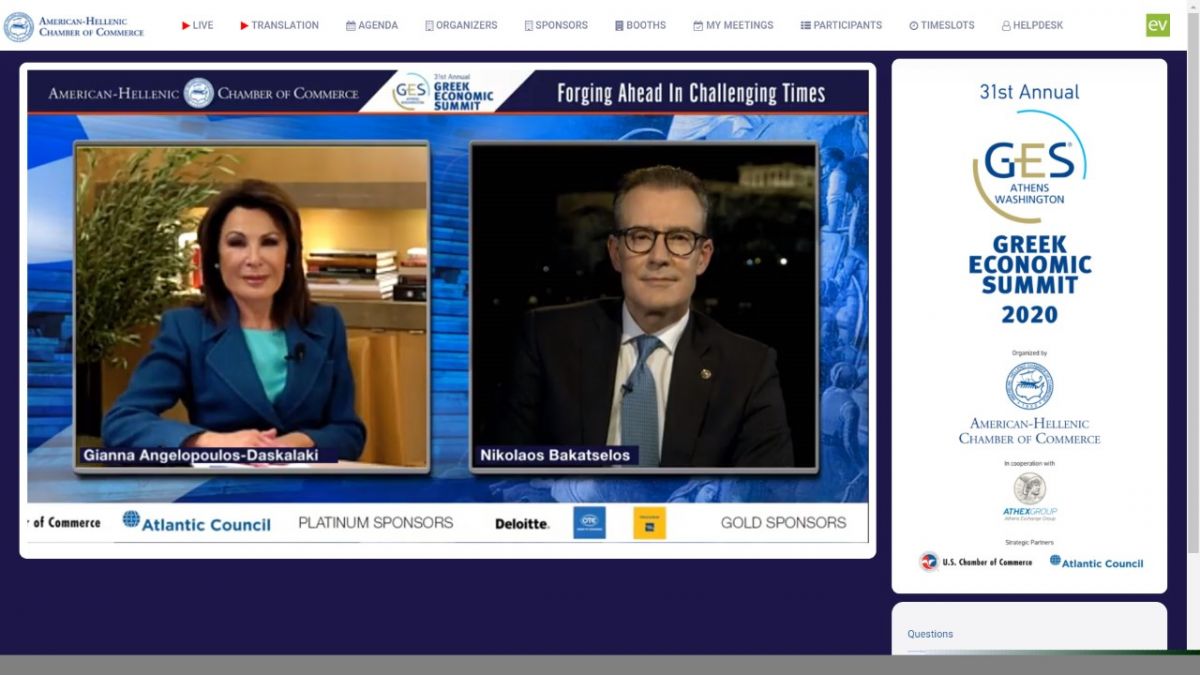Open the TRANSLATION stream

point(280,25)
